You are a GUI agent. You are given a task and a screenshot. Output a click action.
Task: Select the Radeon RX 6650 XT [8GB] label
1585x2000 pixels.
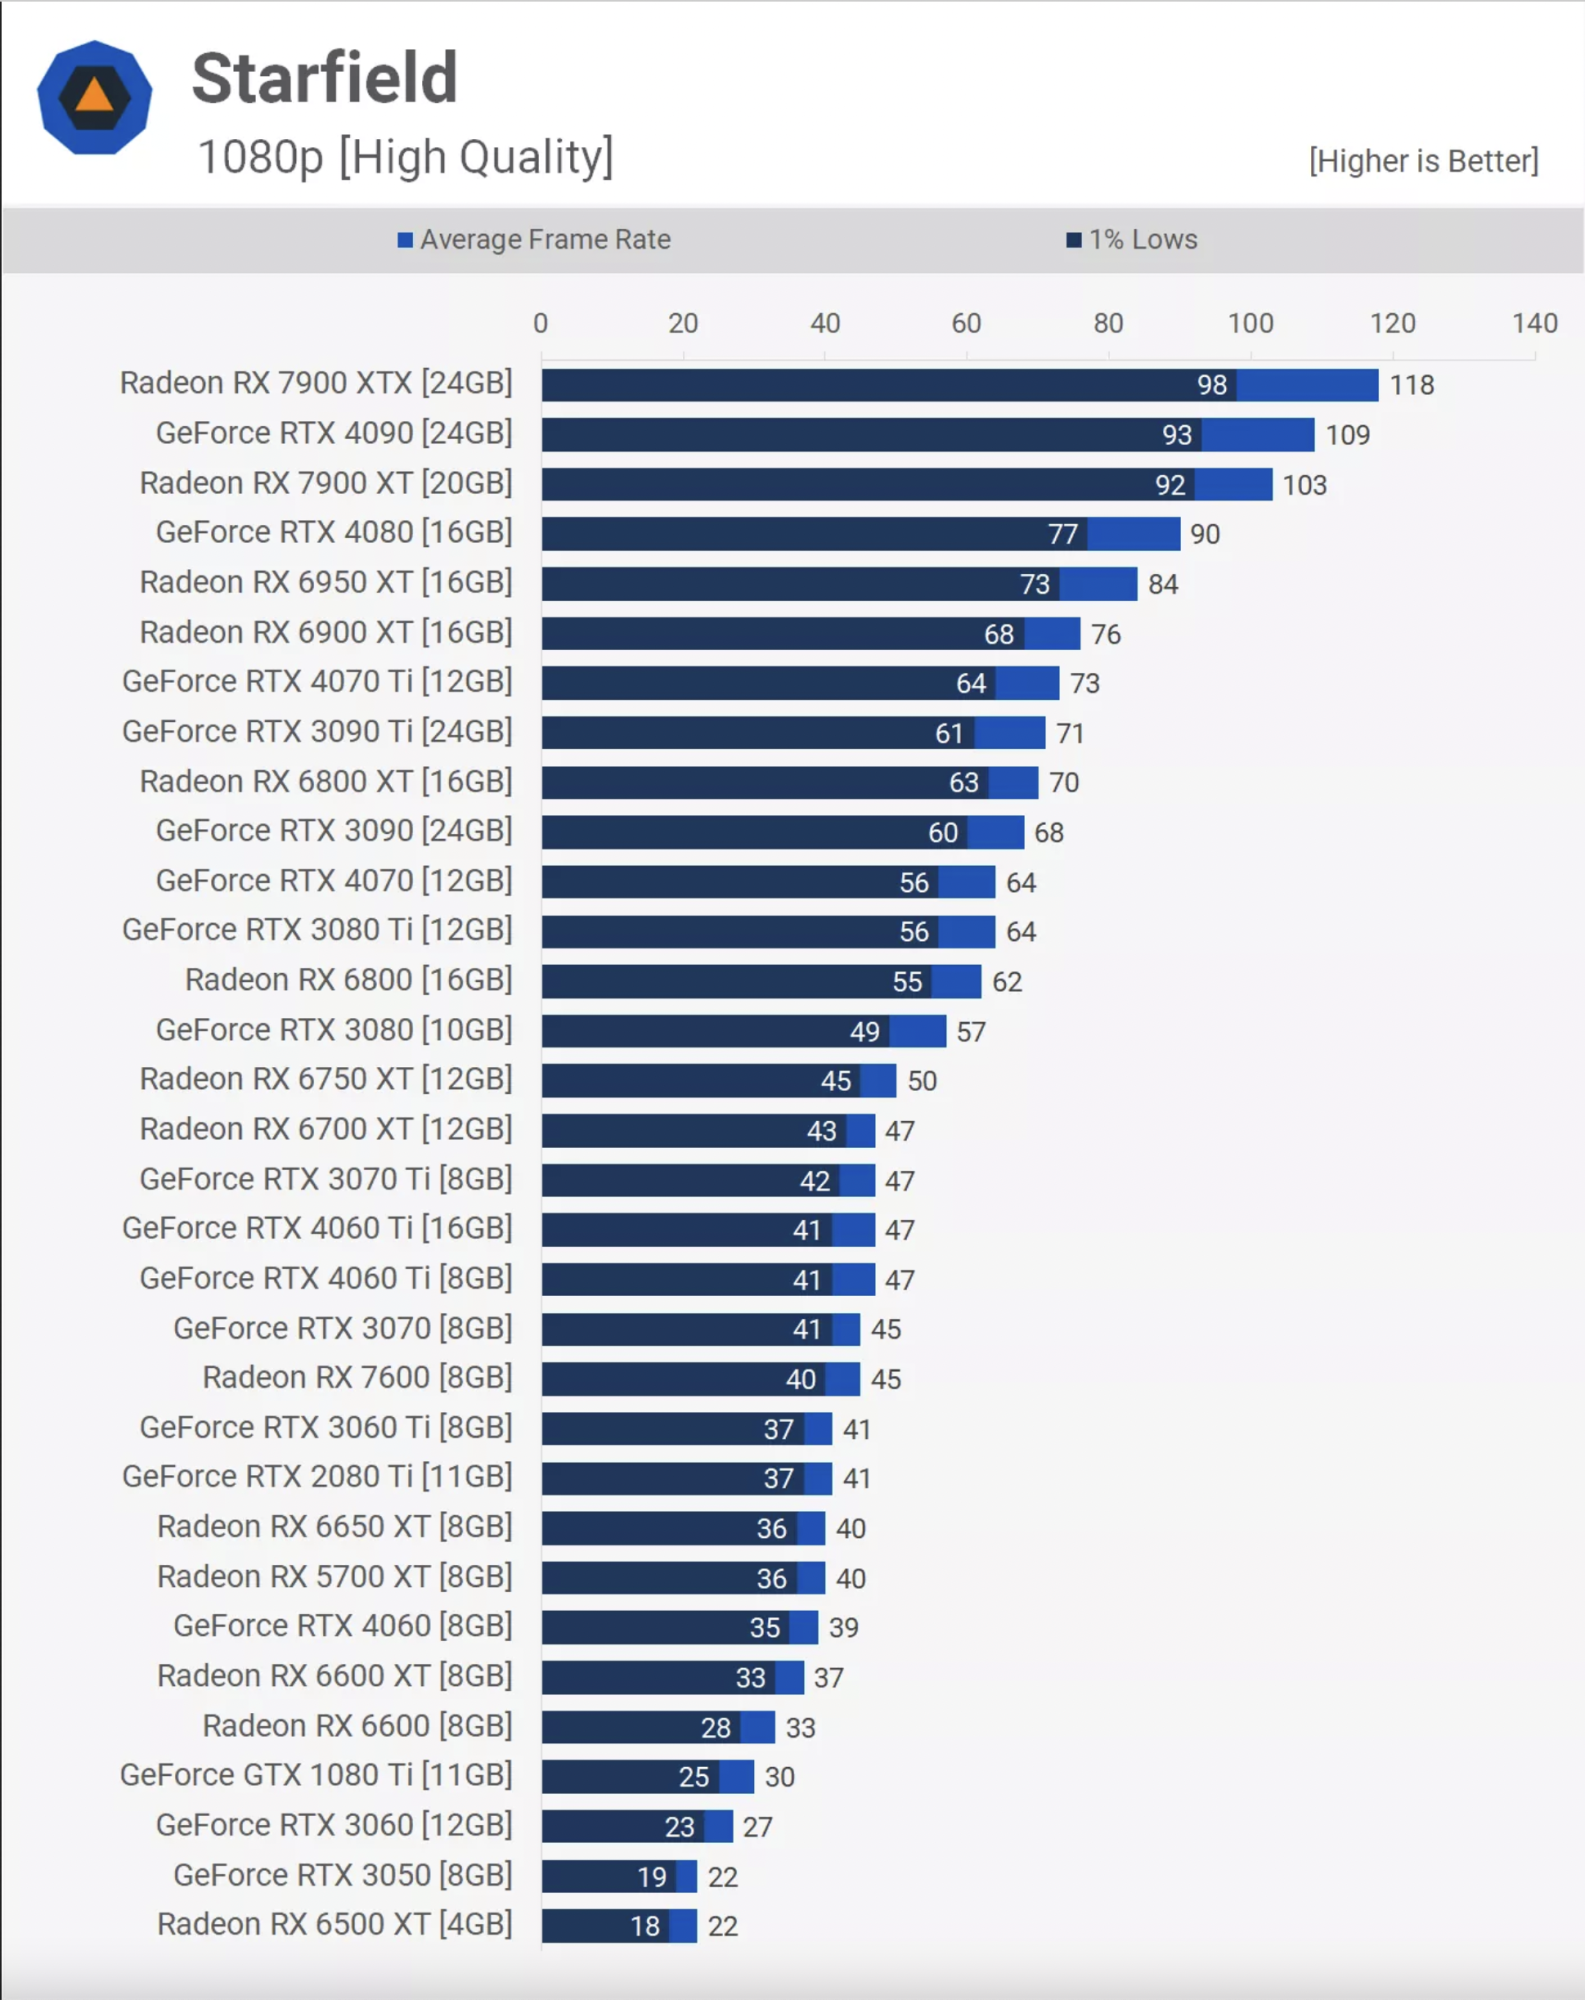tap(335, 1526)
